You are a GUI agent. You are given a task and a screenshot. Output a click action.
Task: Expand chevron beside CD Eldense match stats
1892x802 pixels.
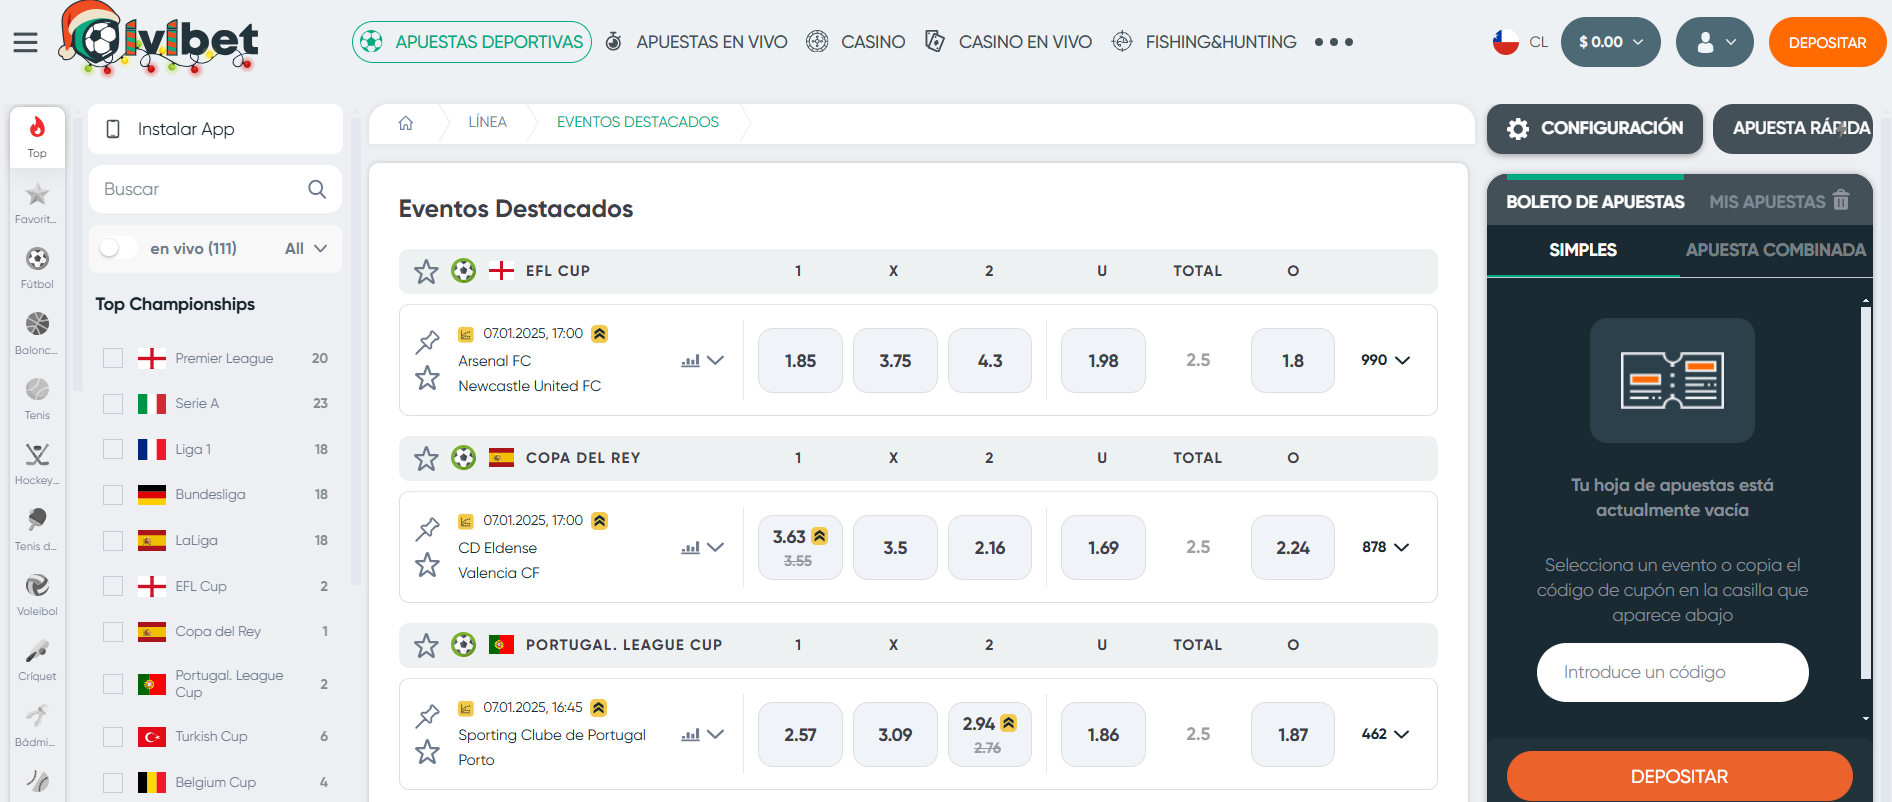[716, 547]
